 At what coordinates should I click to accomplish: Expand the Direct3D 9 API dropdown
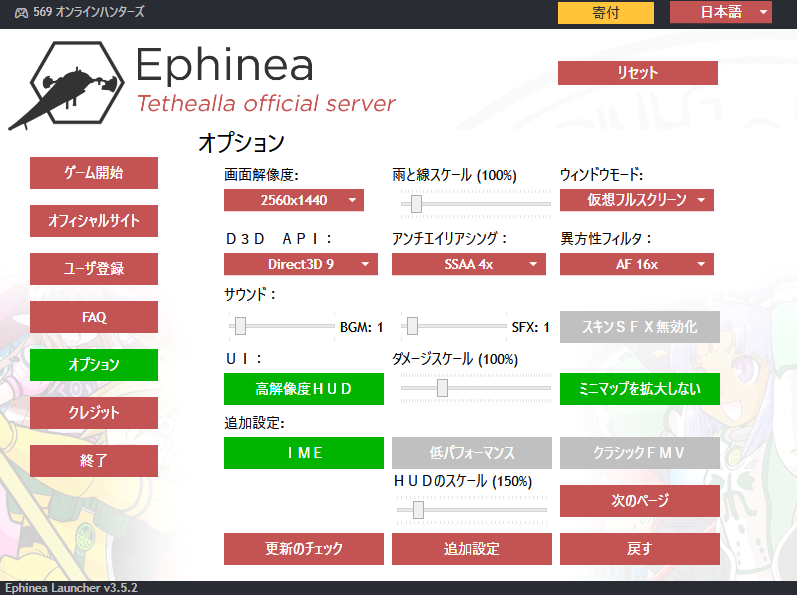coord(300,264)
